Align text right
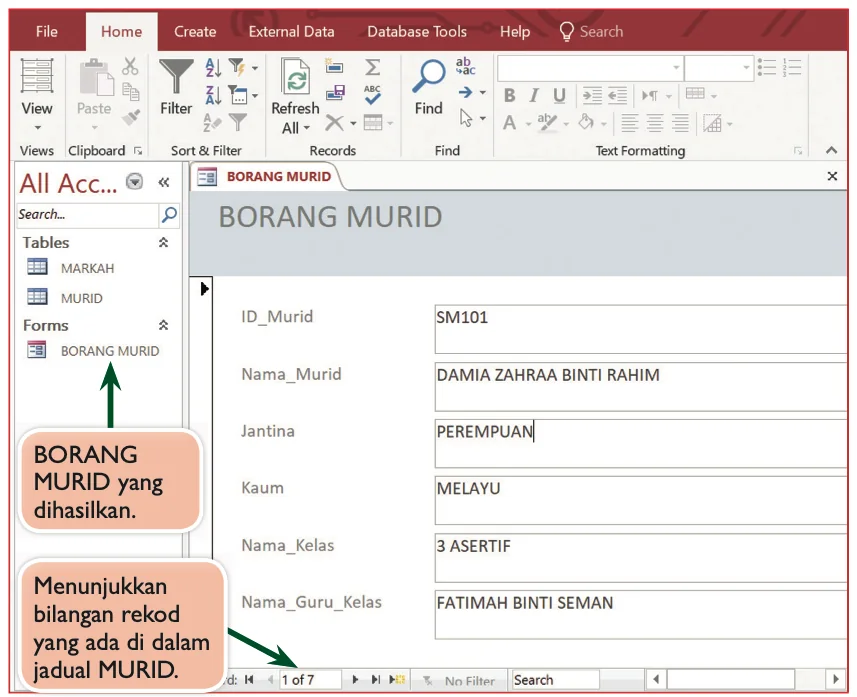Screen dimensions: 857x697 pyautogui.click(x=680, y=123)
